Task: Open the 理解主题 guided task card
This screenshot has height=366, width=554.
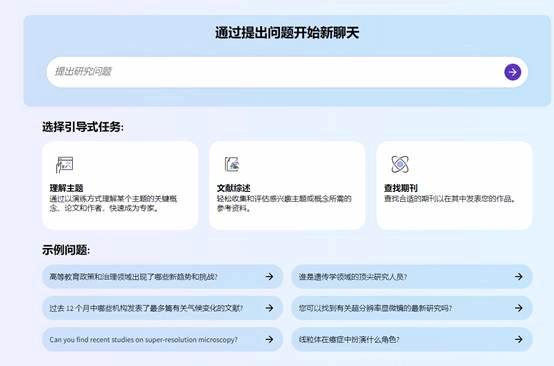Action: pos(120,186)
